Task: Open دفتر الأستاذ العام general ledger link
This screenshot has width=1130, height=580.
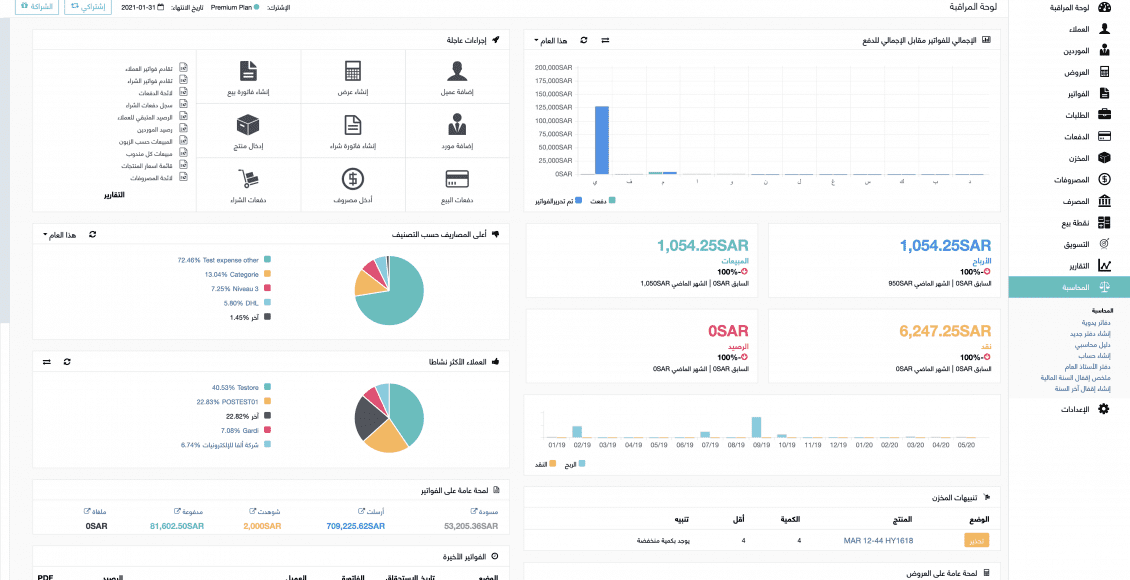Action: coord(1086,367)
